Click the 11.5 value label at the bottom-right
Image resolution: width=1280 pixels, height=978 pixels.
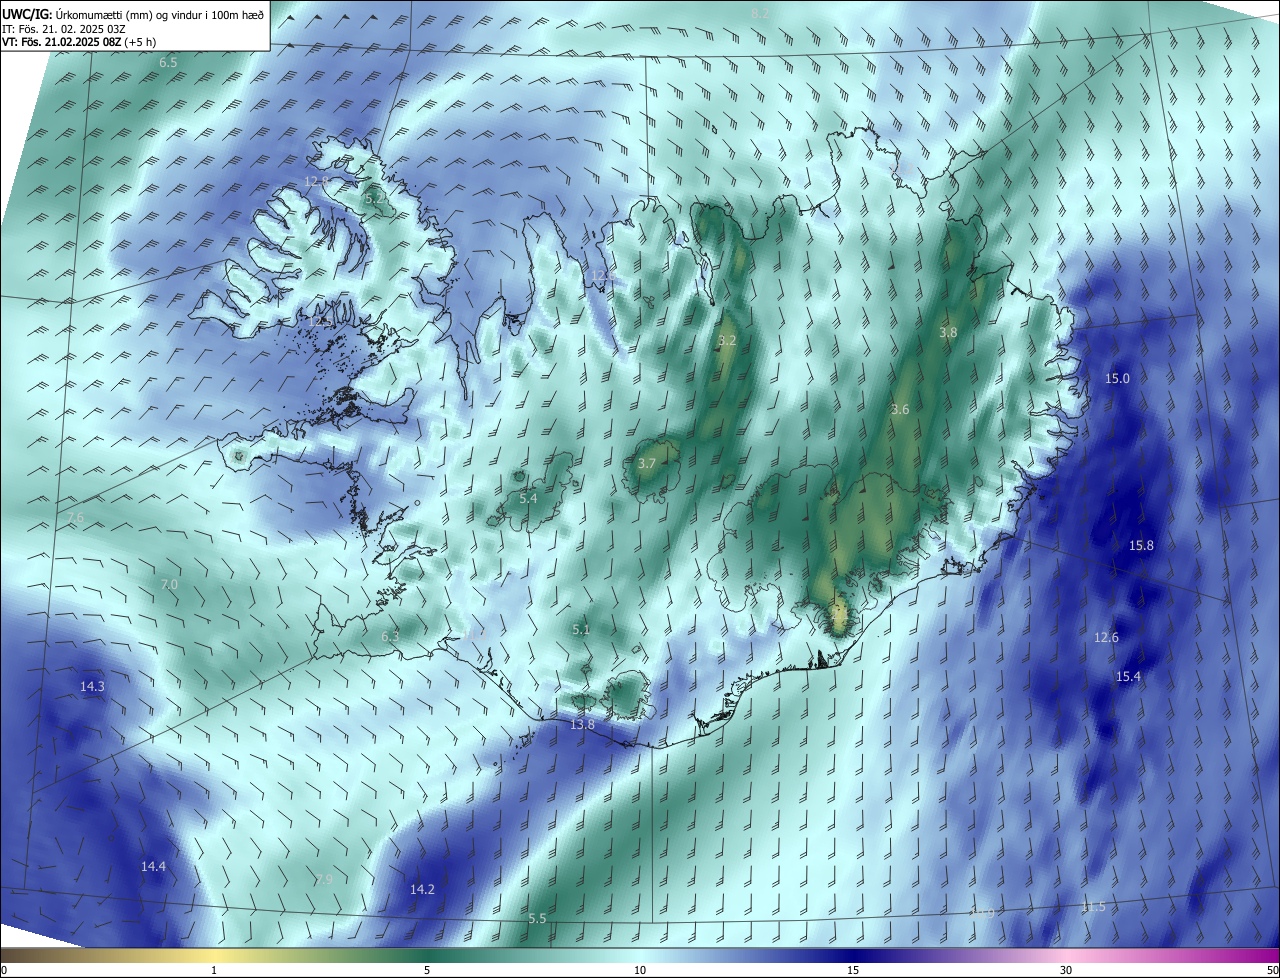pos(1093,906)
